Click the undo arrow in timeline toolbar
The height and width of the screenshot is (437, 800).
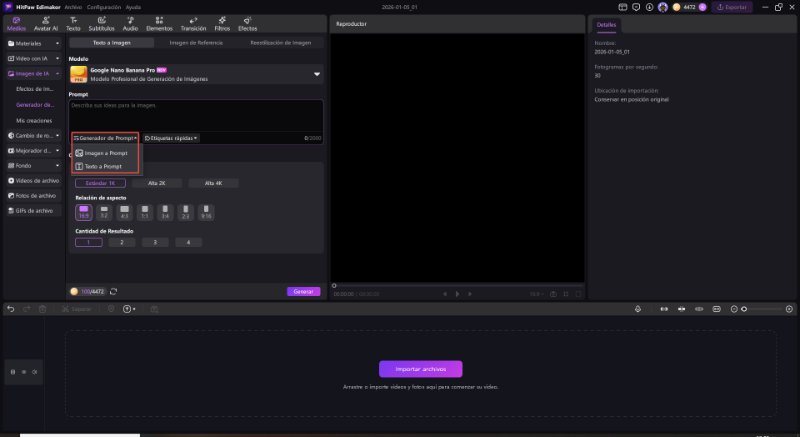(11, 309)
